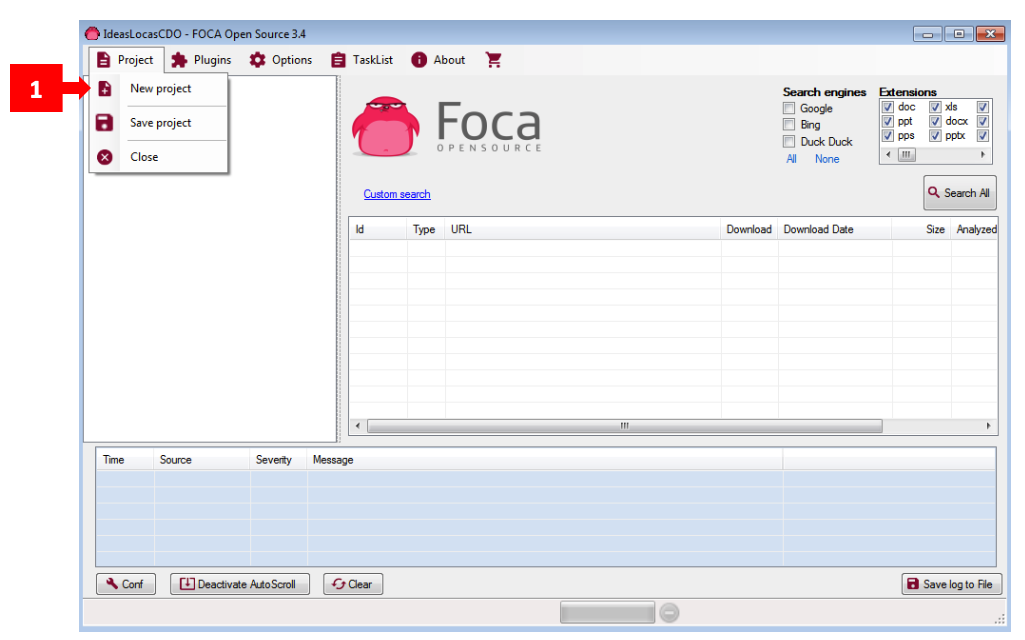Screen dimensions: 1025x640
Task: Sort by the Analyzed column header
Action: (975, 229)
